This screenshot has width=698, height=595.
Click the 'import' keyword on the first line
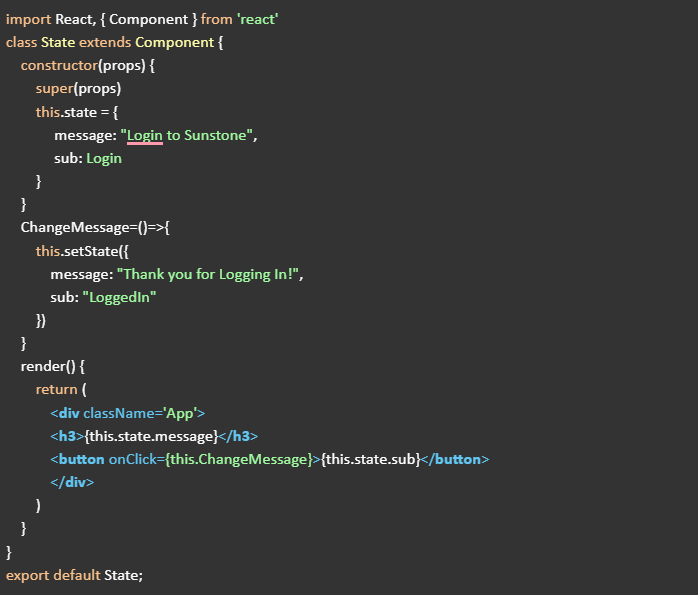tap(28, 20)
